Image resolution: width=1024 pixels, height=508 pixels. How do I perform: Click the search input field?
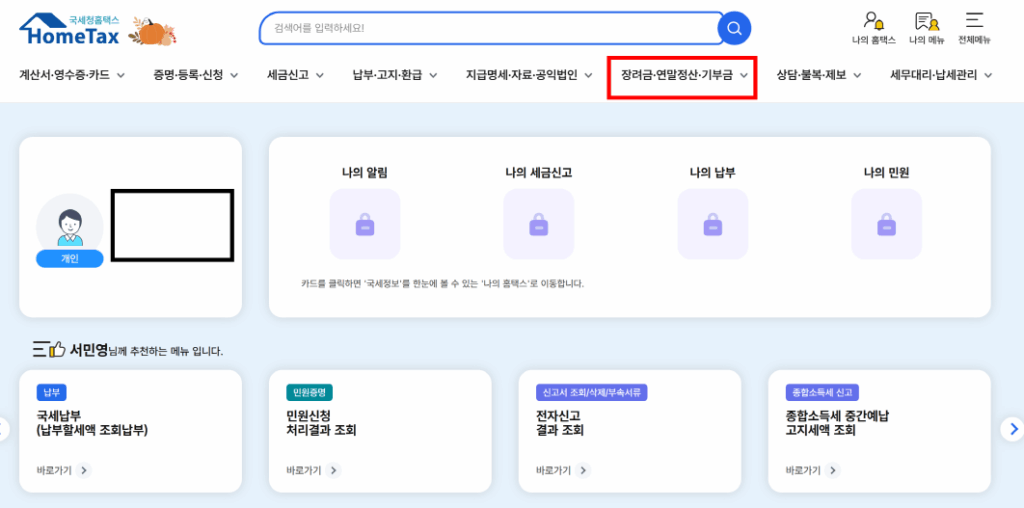click(x=490, y=28)
